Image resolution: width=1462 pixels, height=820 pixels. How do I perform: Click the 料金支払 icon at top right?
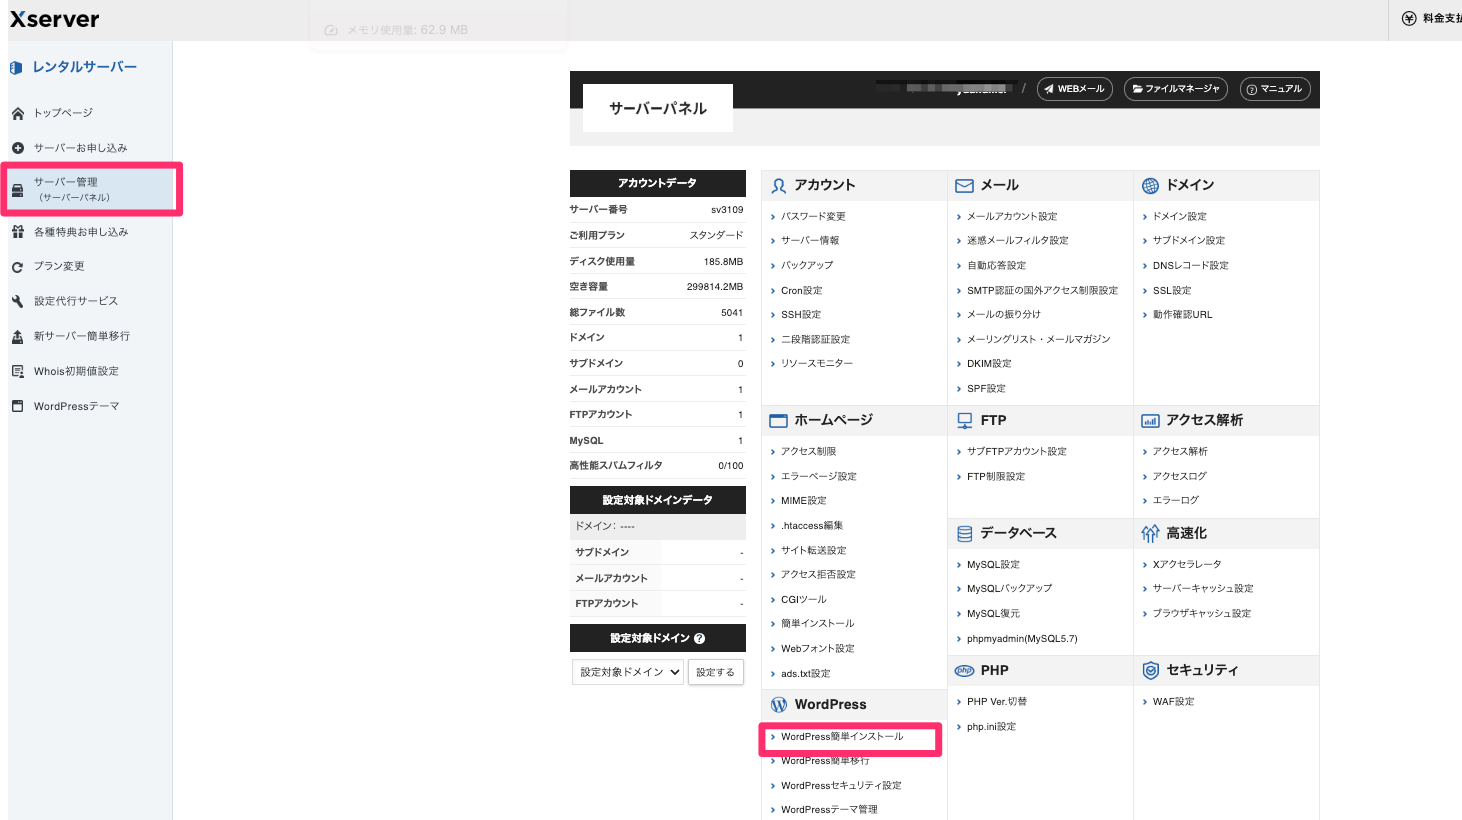point(1407,17)
